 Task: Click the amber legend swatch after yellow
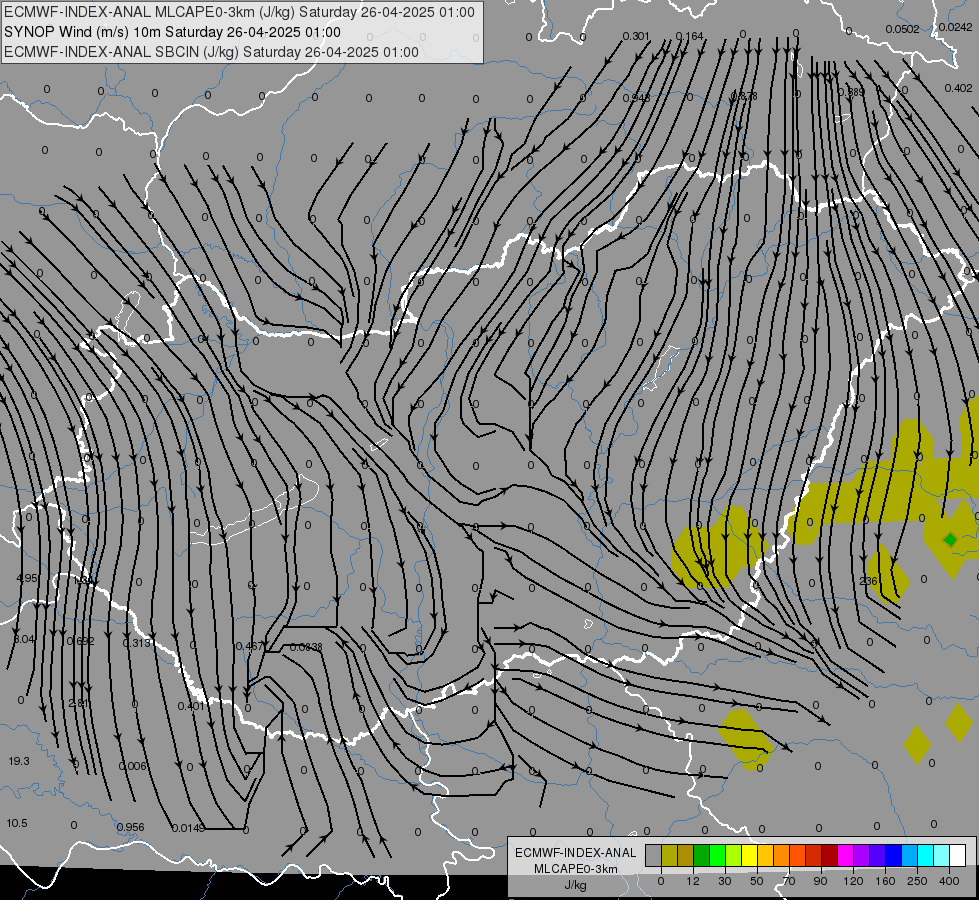pyautogui.click(x=765, y=855)
